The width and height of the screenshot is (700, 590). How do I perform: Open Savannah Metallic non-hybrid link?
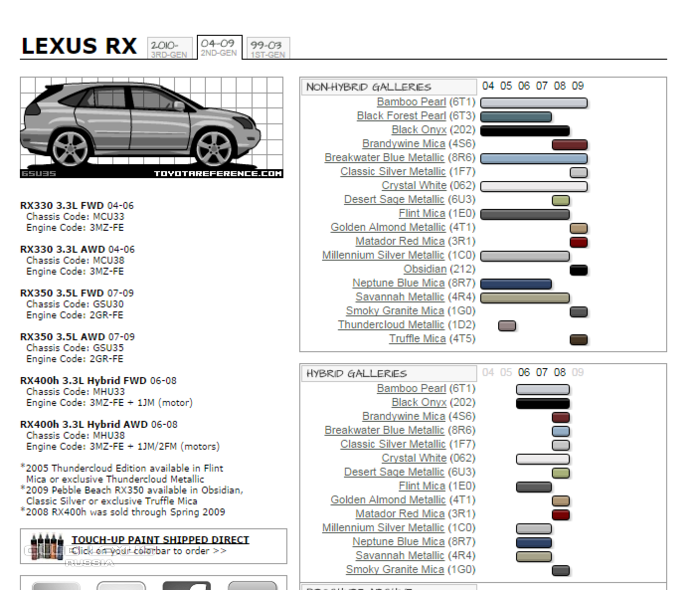pyautogui.click(x=400, y=296)
